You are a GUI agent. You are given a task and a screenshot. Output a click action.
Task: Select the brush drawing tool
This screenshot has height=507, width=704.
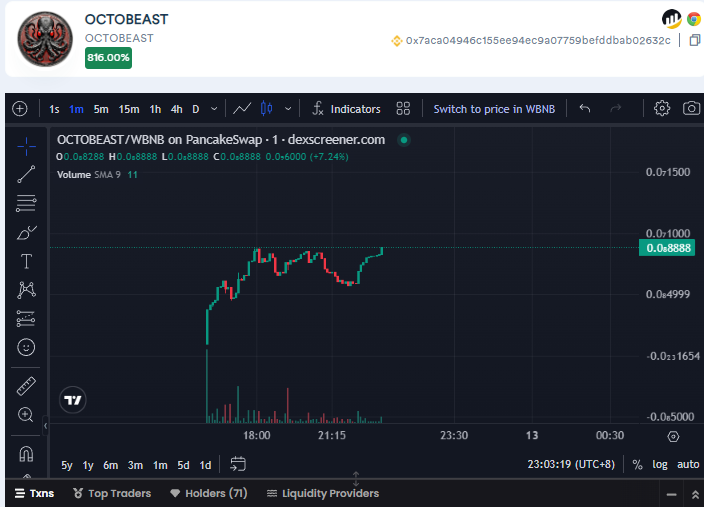click(26, 233)
